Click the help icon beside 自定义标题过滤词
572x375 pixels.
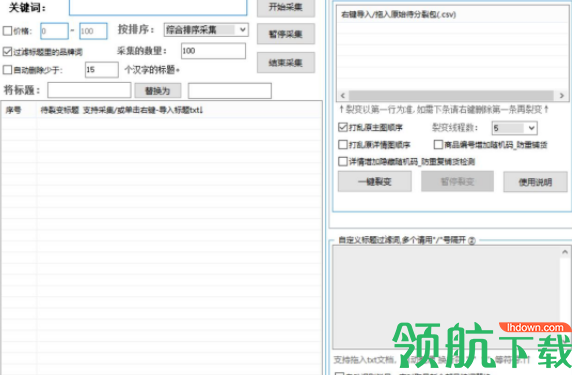[472, 241]
